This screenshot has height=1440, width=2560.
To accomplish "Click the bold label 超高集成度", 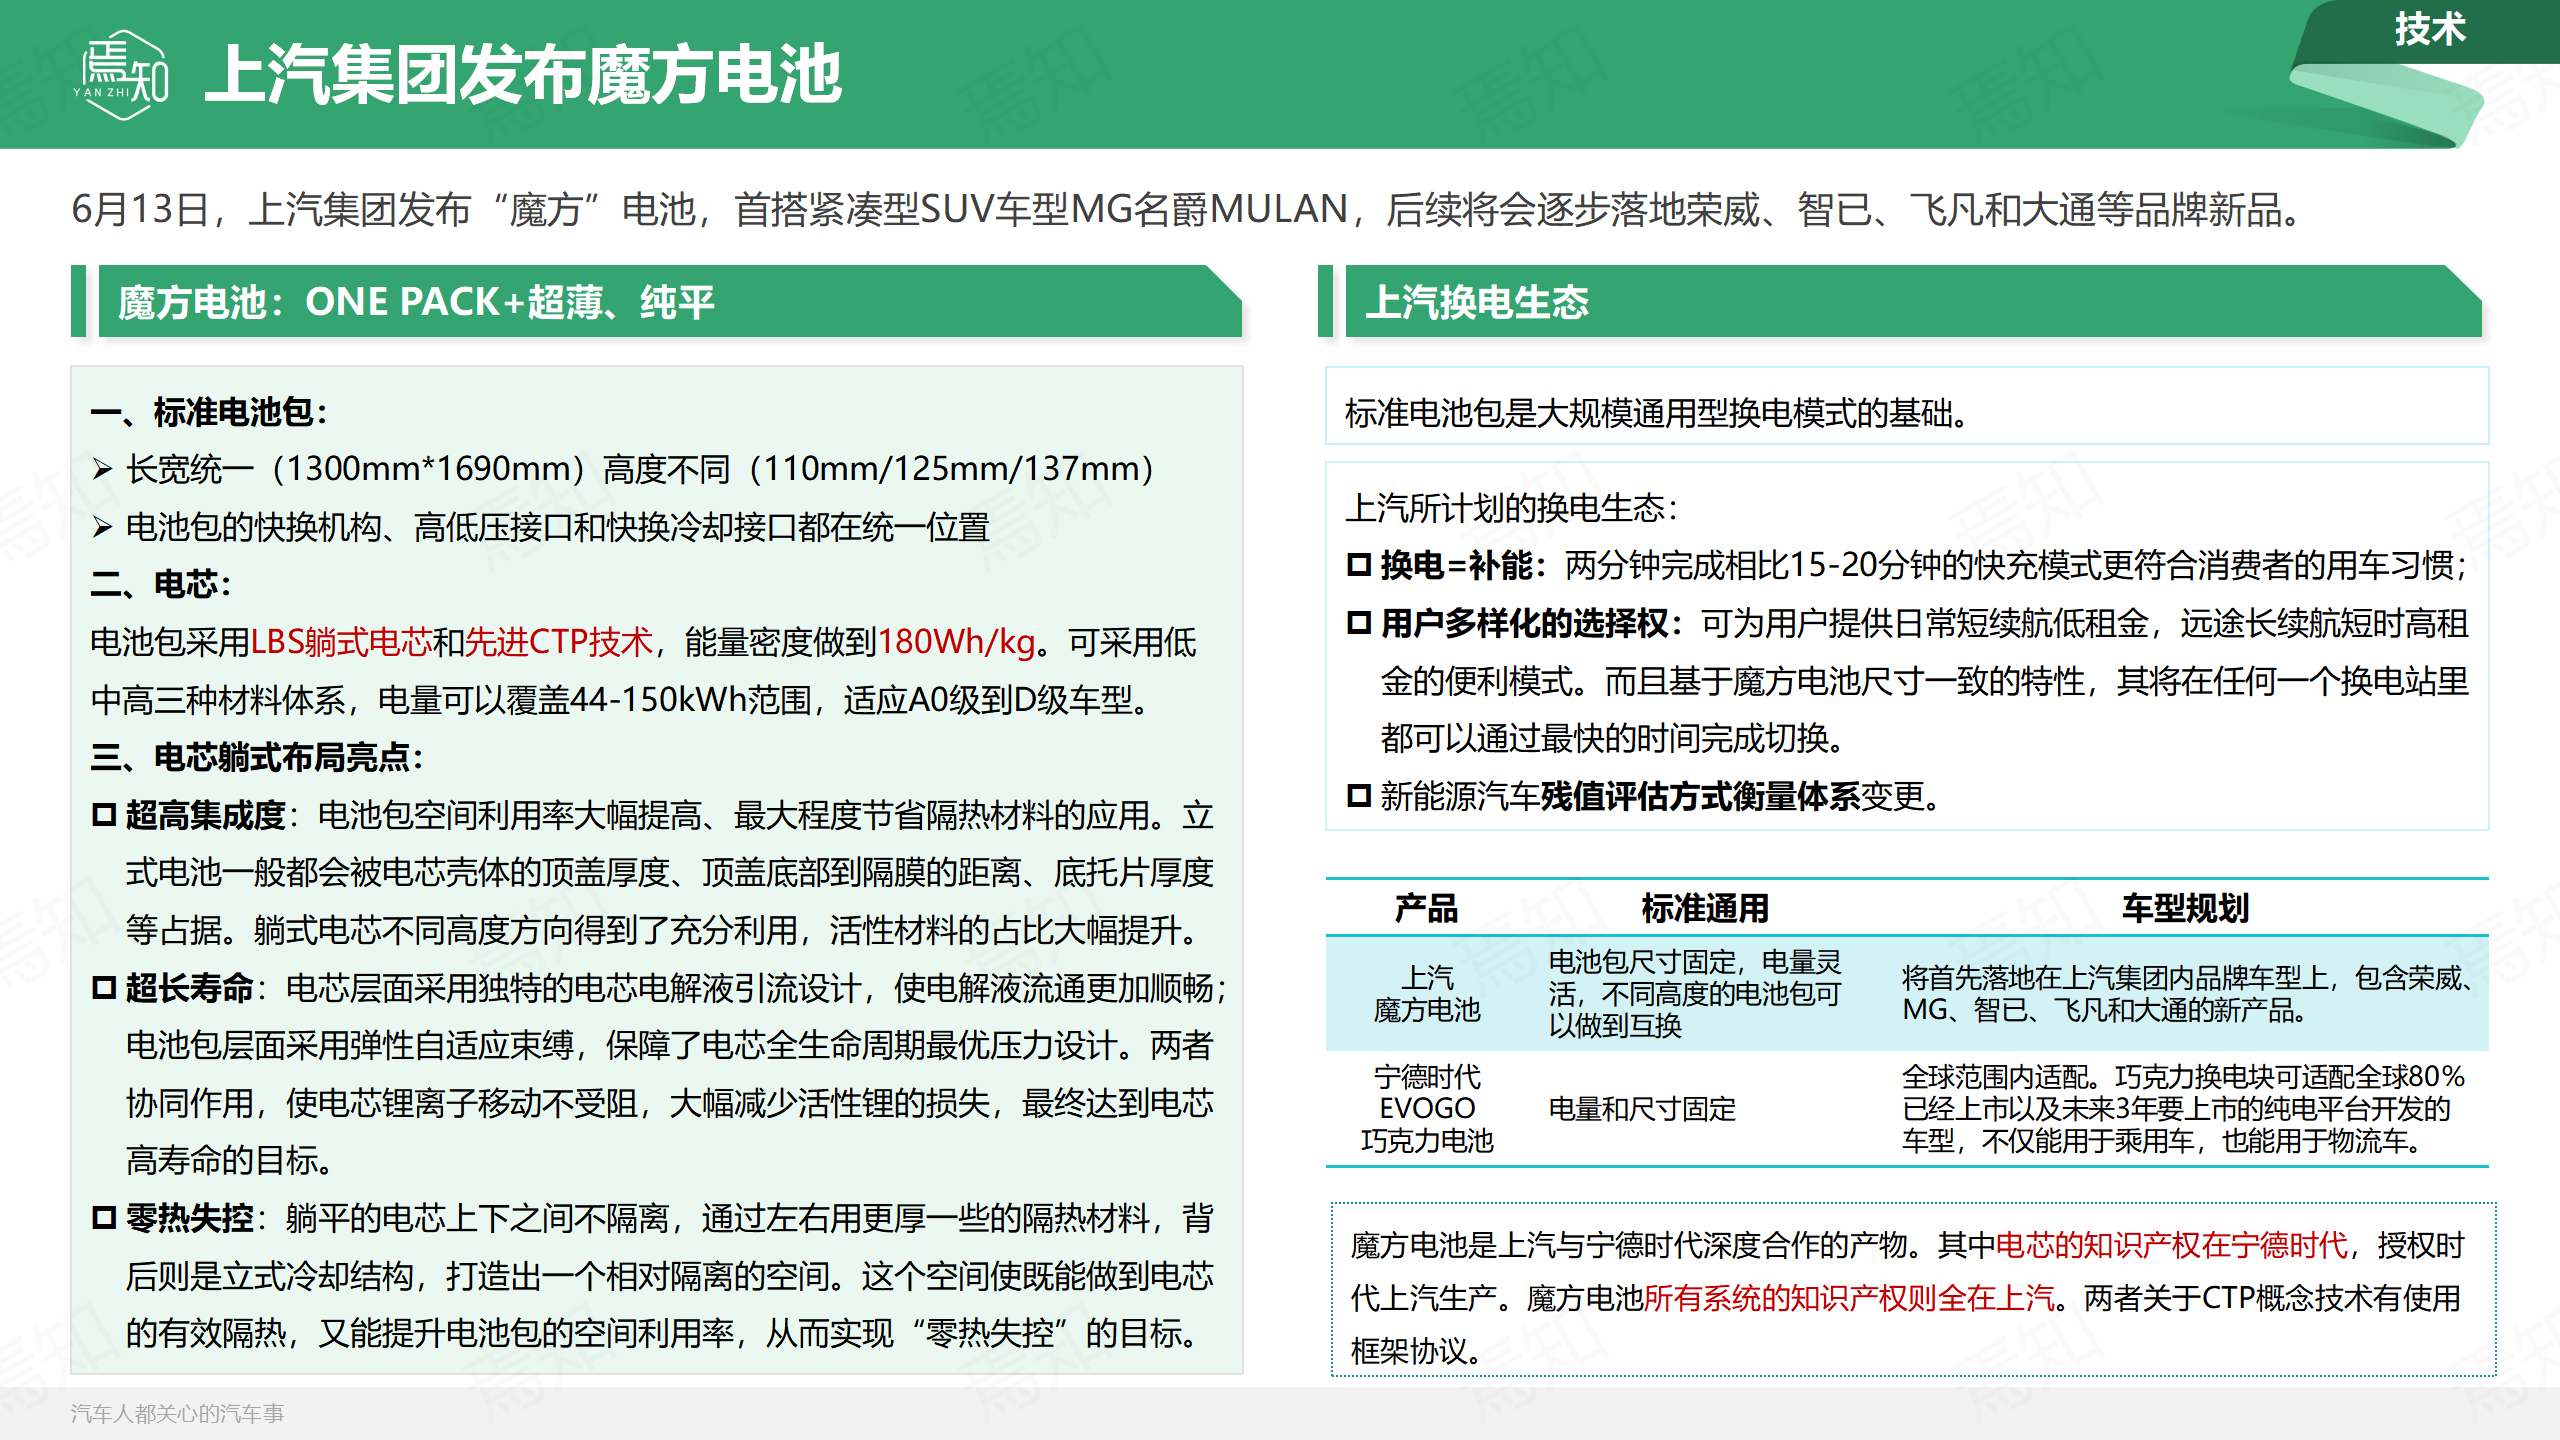I will pyautogui.click(x=206, y=815).
